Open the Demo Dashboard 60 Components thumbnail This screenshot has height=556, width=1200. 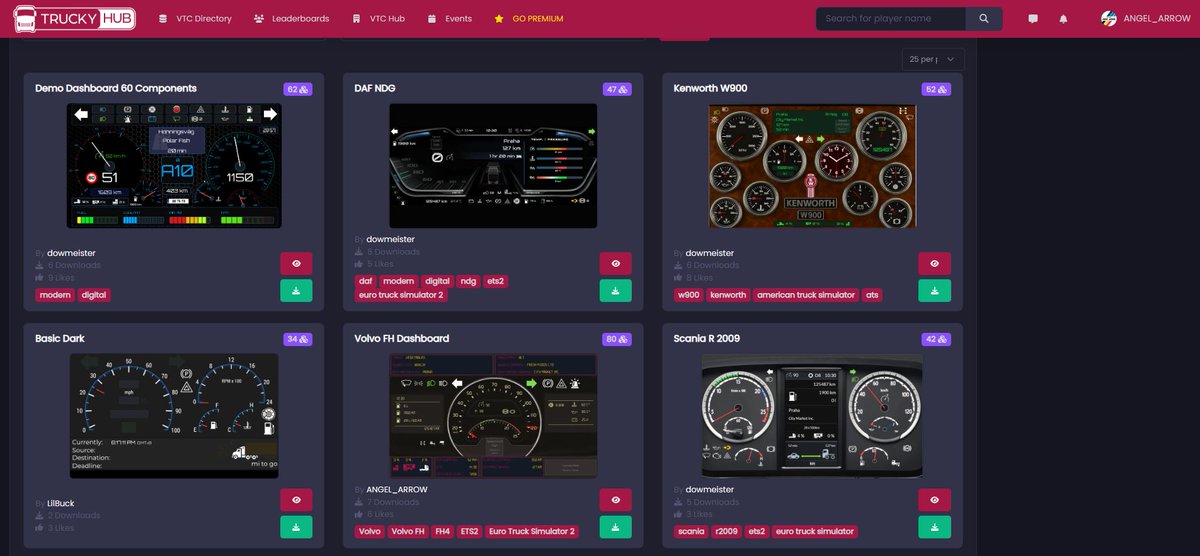(x=174, y=166)
